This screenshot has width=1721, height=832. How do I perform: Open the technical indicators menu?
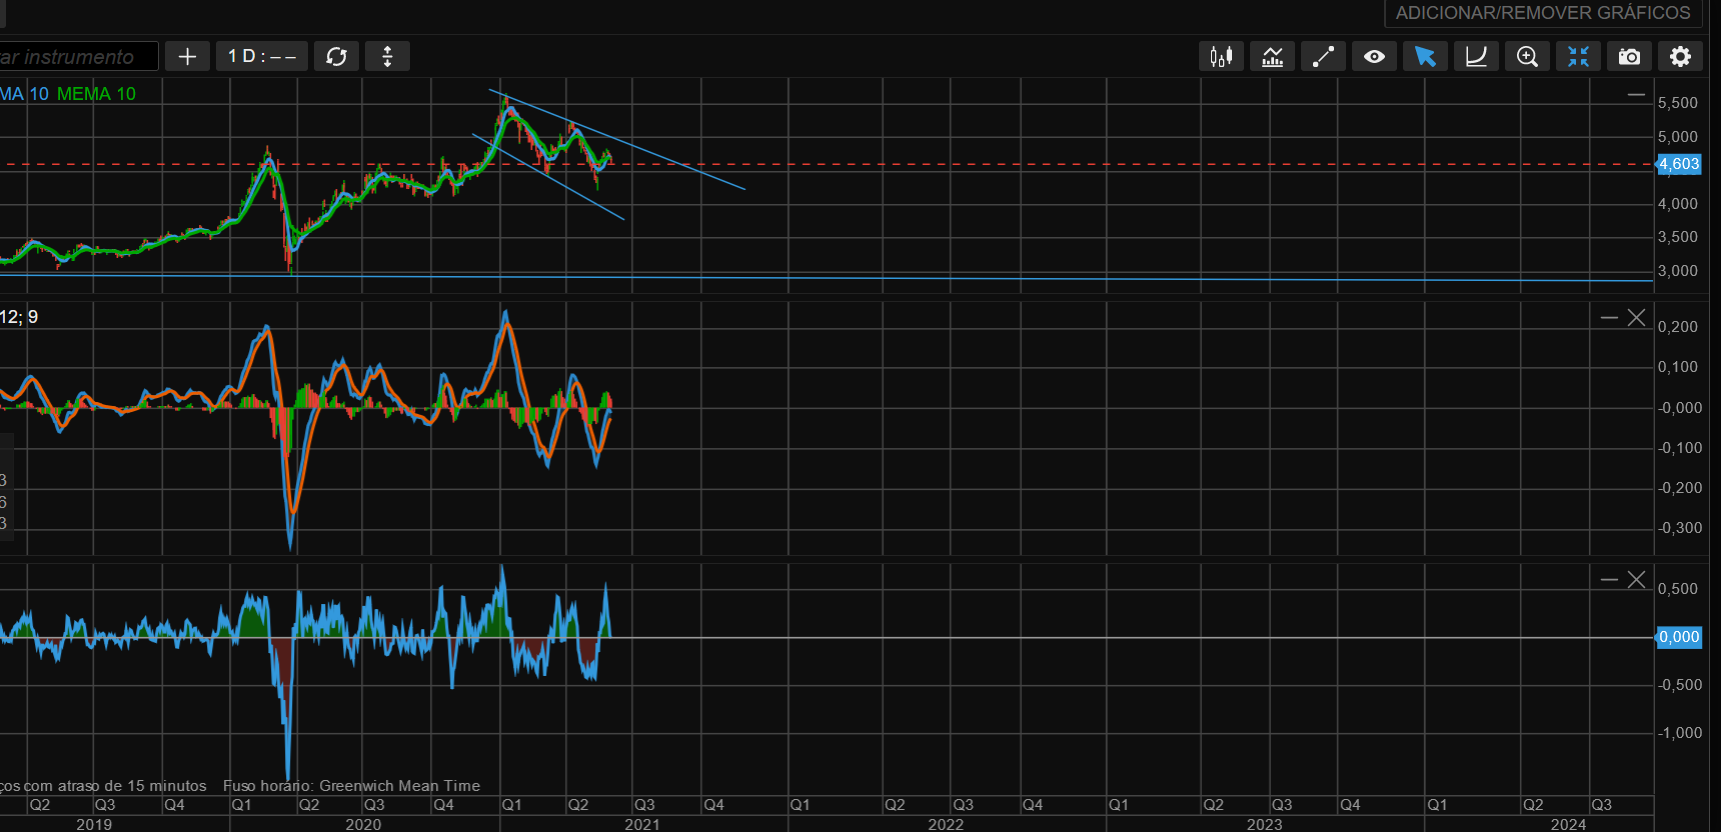tap(1272, 57)
